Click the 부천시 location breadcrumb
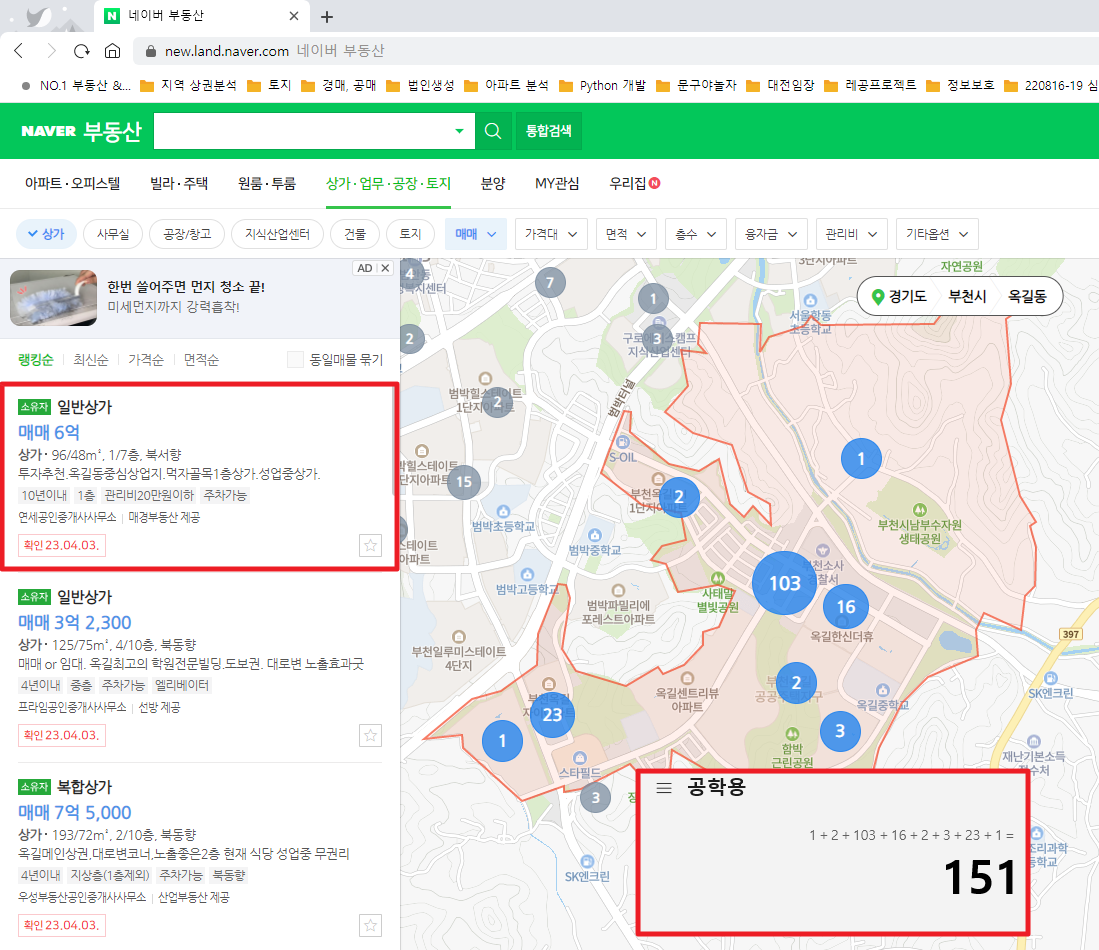Image resolution: width=1099 pixels, height=950 pixels. click(x=967, y=297)
